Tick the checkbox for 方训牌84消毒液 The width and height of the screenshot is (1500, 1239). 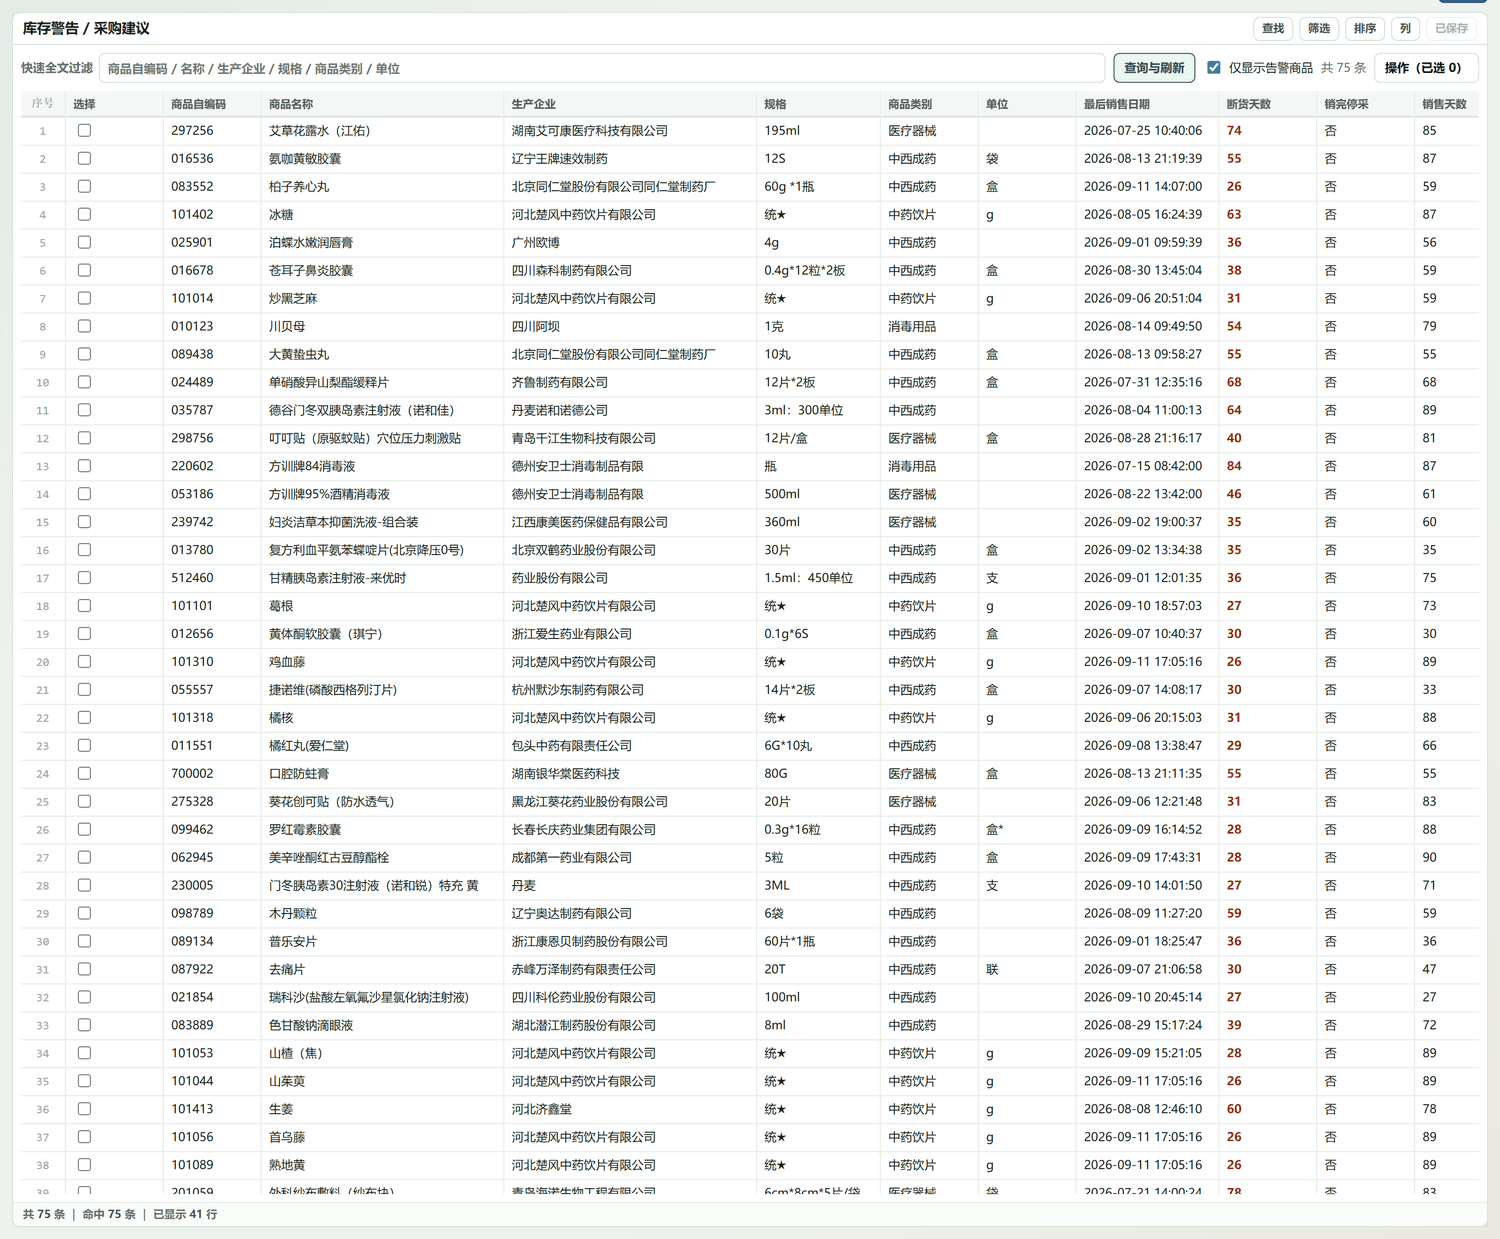pos(84,466)
